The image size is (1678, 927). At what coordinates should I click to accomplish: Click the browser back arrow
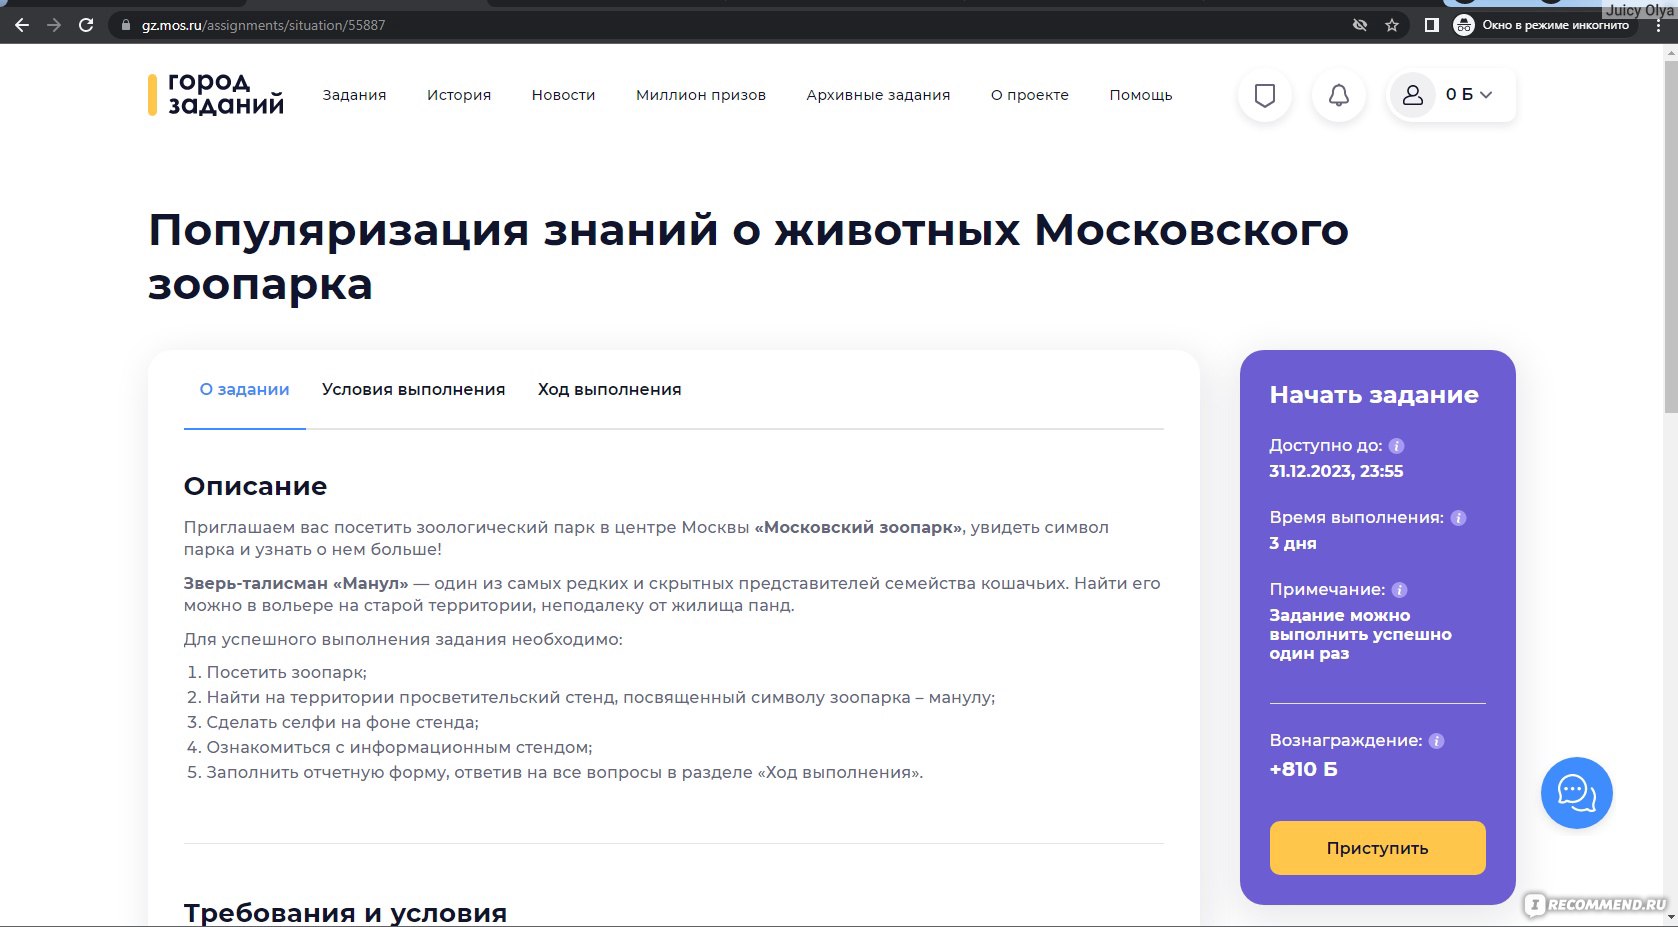tap(21, 25)
